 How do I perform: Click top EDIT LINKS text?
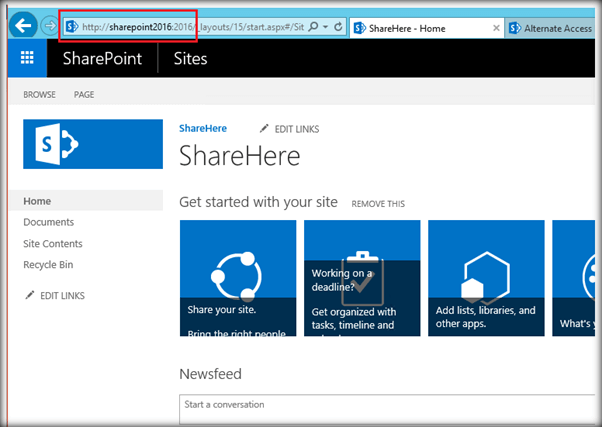coord(297,129)
